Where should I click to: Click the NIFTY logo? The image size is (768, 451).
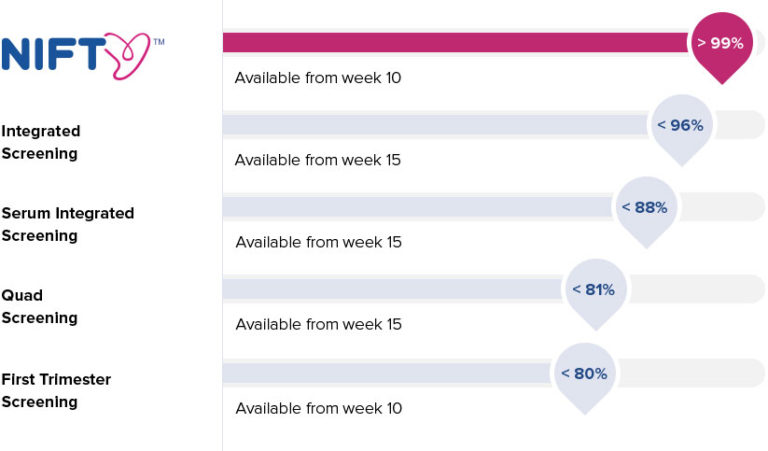[x=82, y=55]
